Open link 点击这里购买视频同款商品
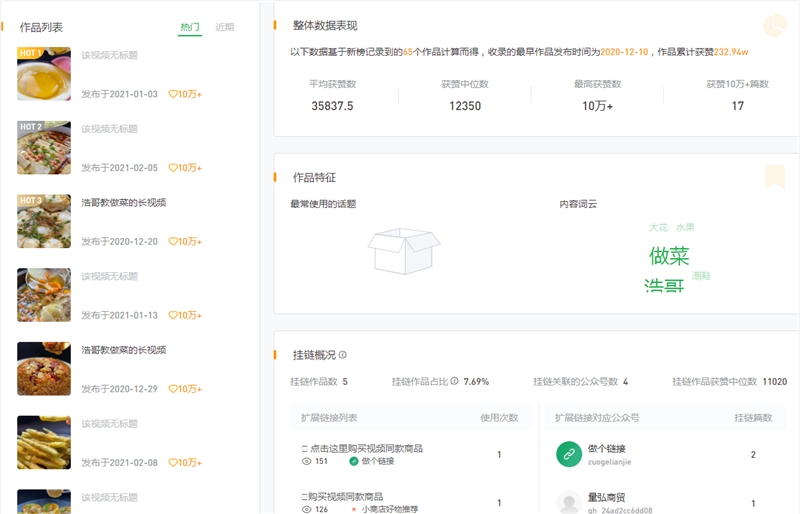 [365, 447]
